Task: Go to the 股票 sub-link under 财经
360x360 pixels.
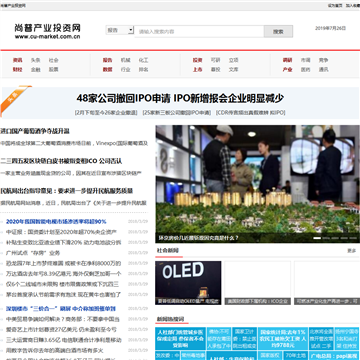Action: (x=53, y=70)
